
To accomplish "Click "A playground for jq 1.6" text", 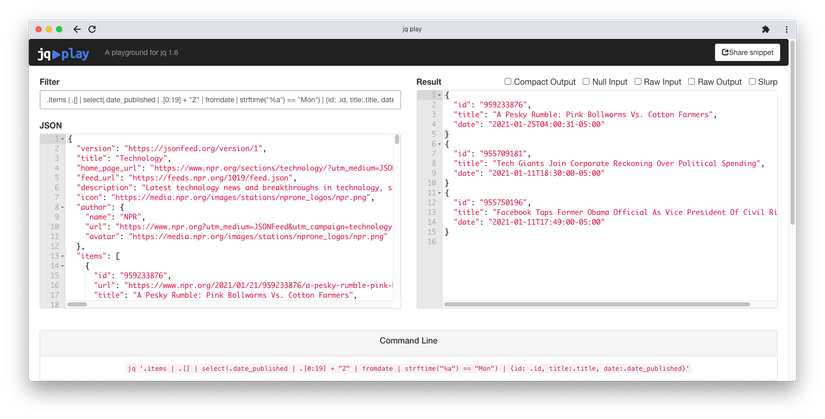I will tap(141, 53).
